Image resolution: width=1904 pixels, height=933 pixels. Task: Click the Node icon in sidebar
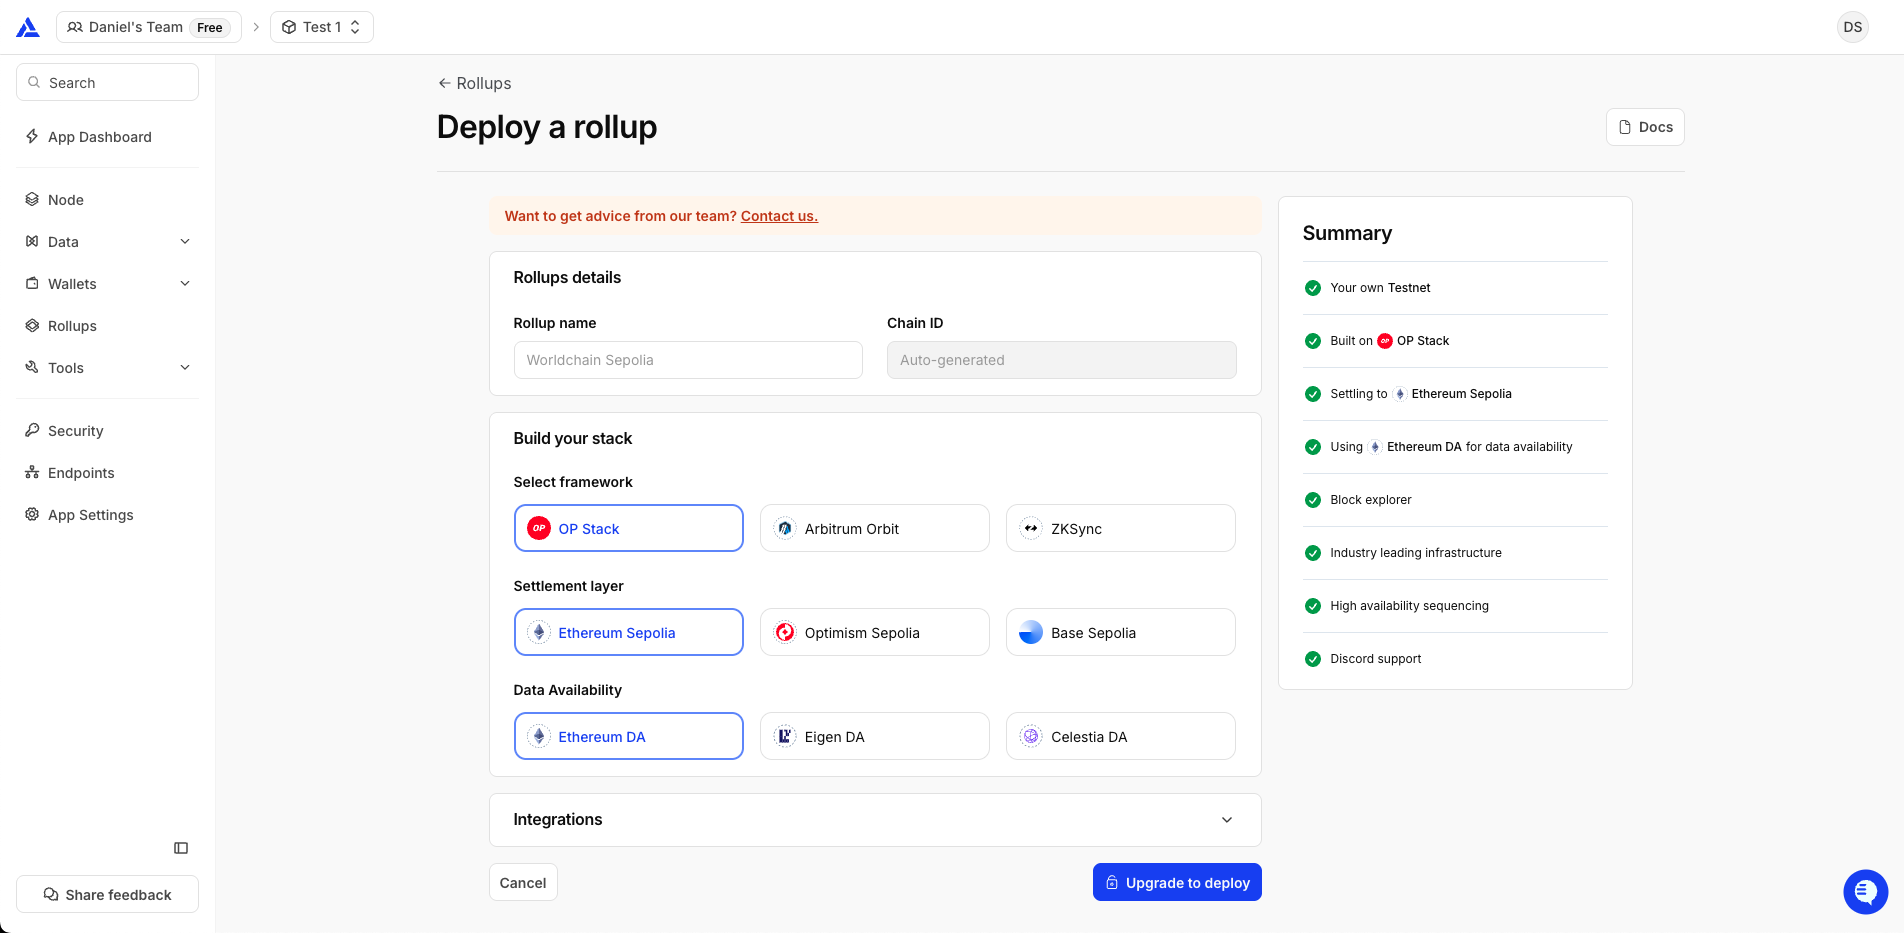pos(32,200)
